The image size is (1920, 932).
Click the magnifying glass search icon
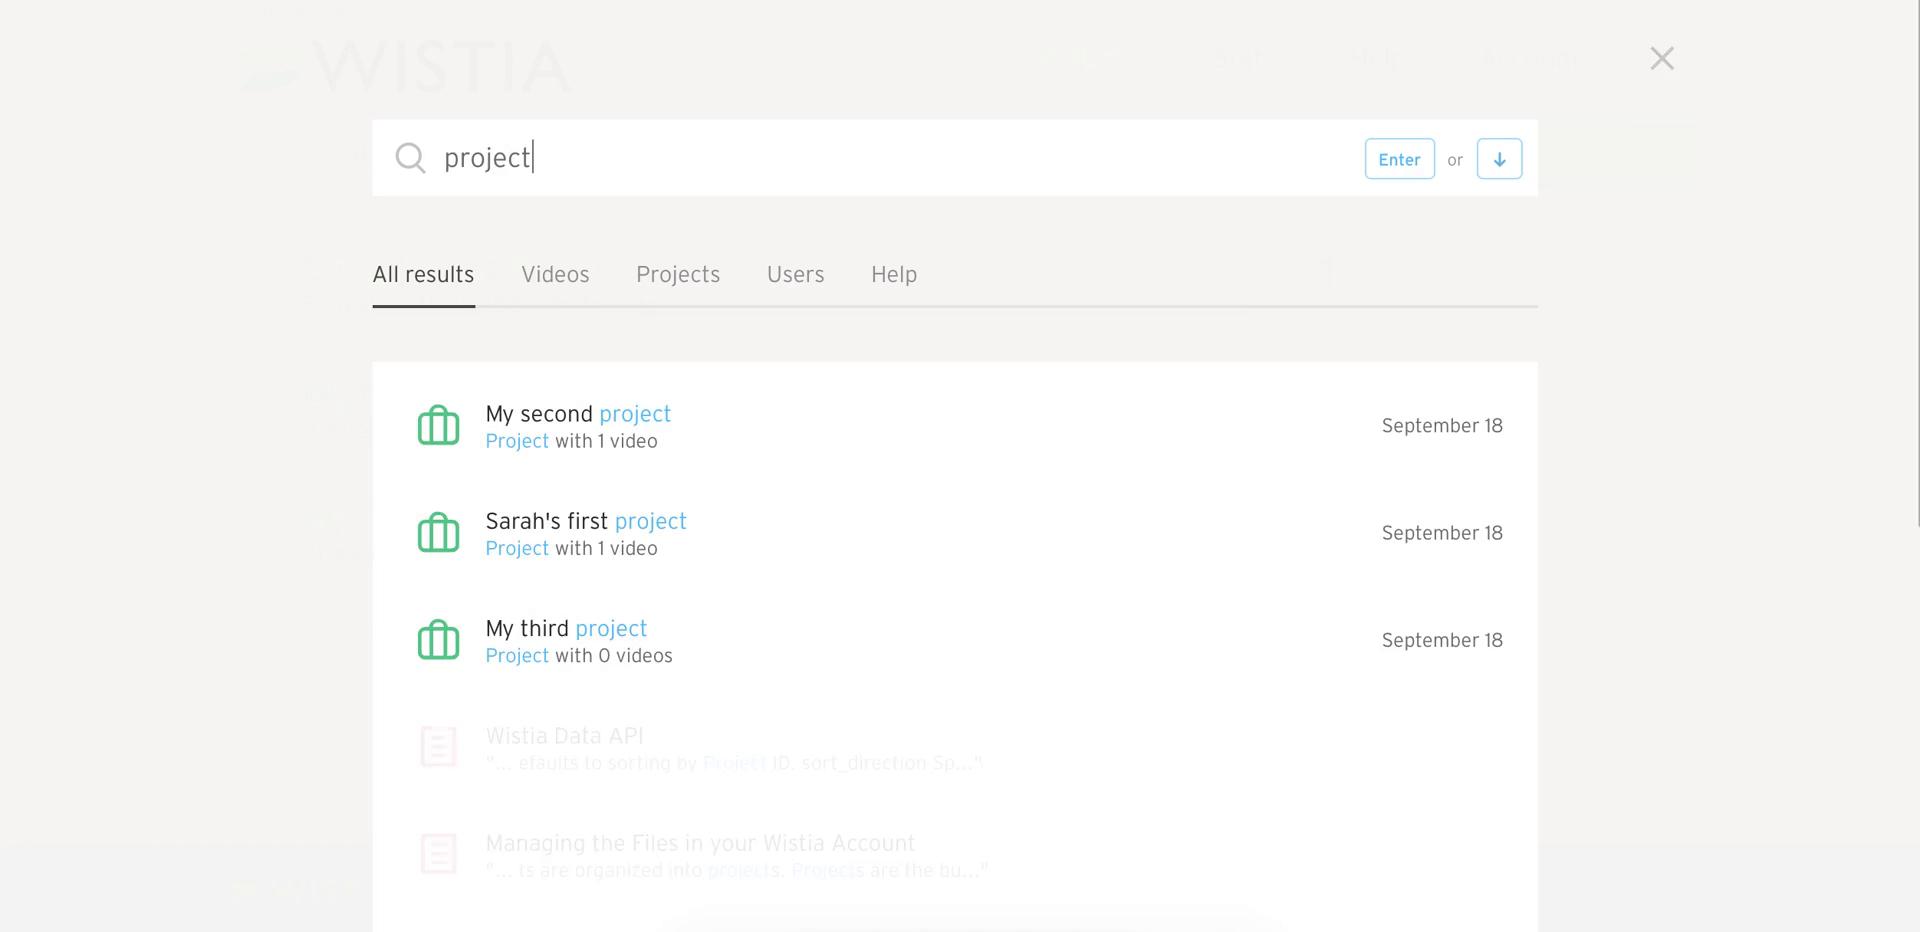410,158
